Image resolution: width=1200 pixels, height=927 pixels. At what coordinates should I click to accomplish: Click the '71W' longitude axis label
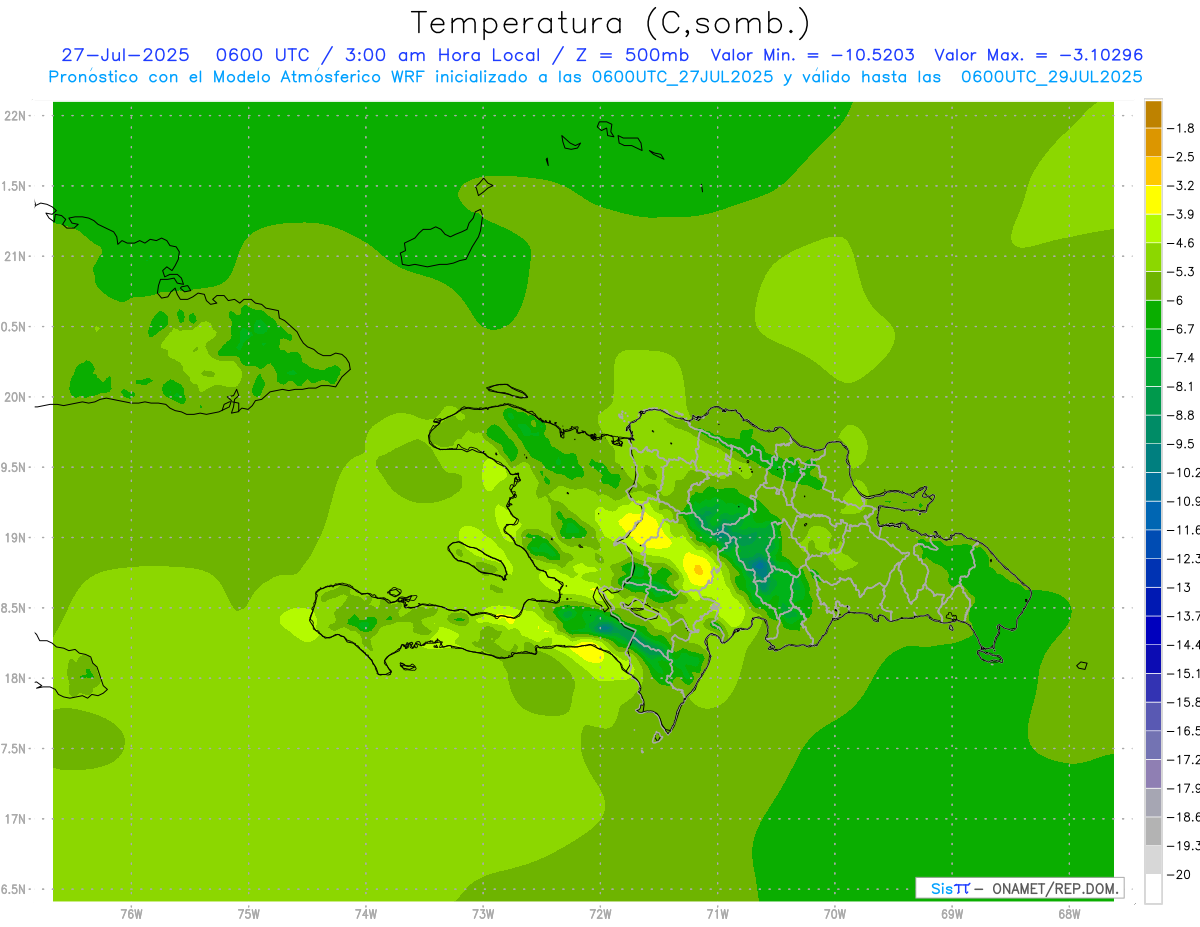(717, 914)
